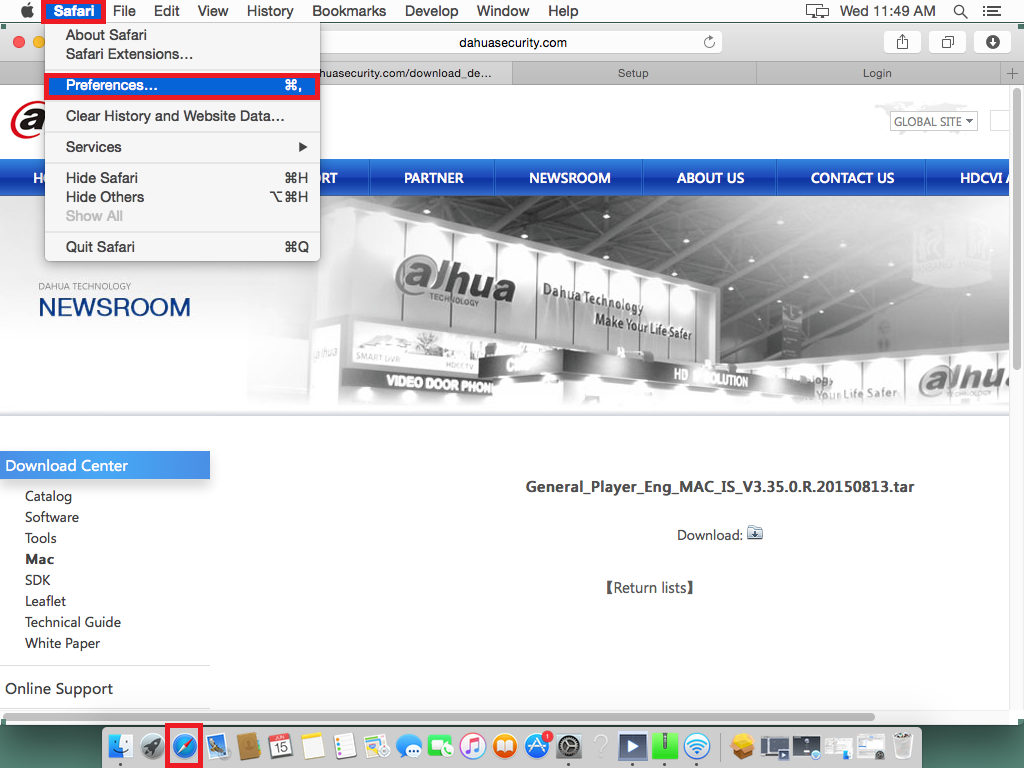The image size is (1024, 768).
Task: Open the File menu
Action: coord(124,11)
